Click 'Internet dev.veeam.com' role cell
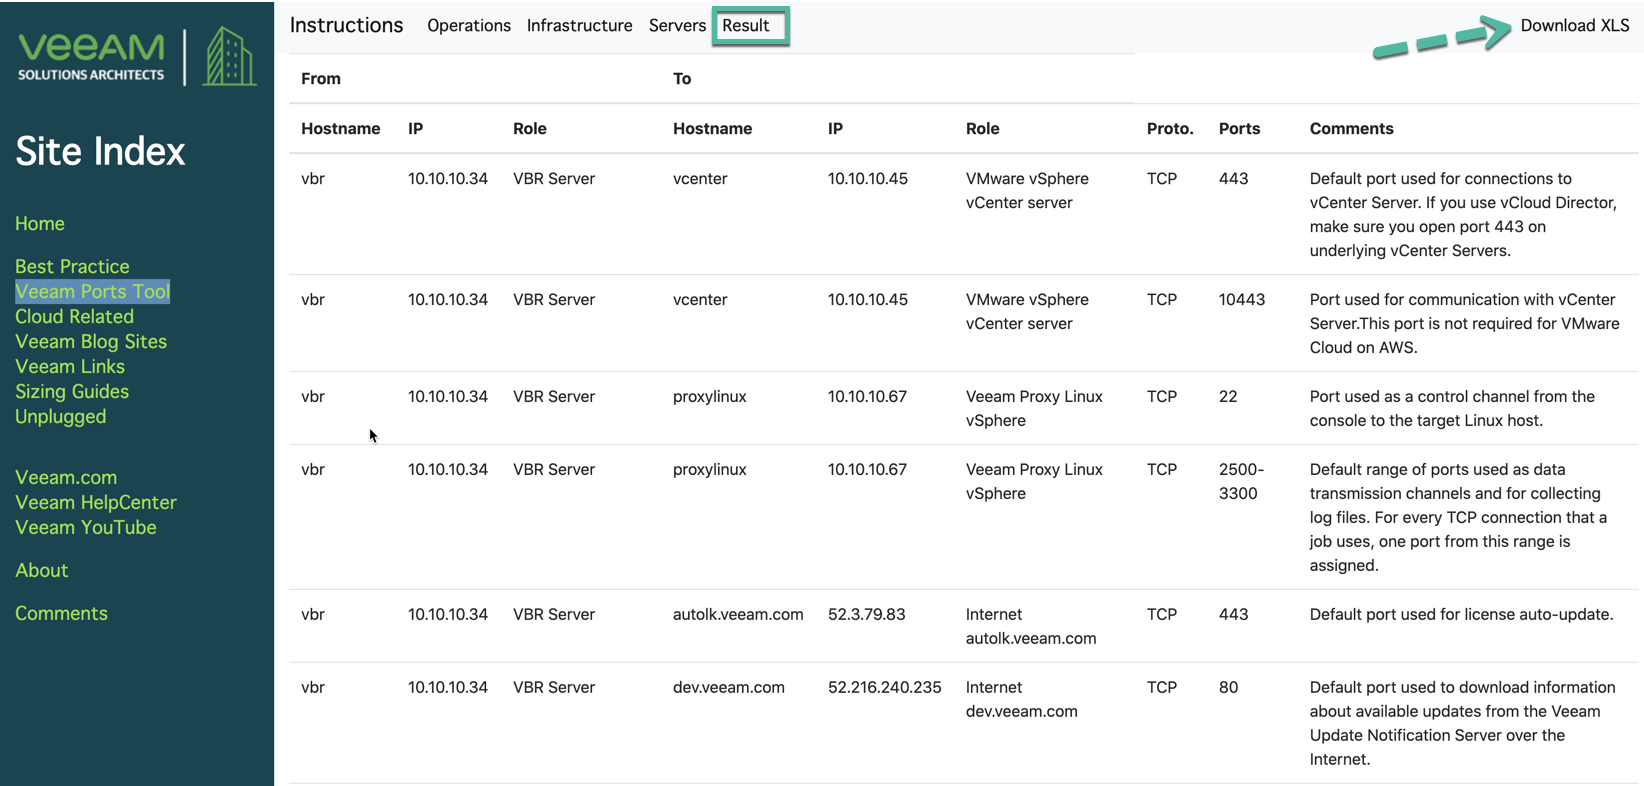Screen dimensions: 1644x786 1022,699
